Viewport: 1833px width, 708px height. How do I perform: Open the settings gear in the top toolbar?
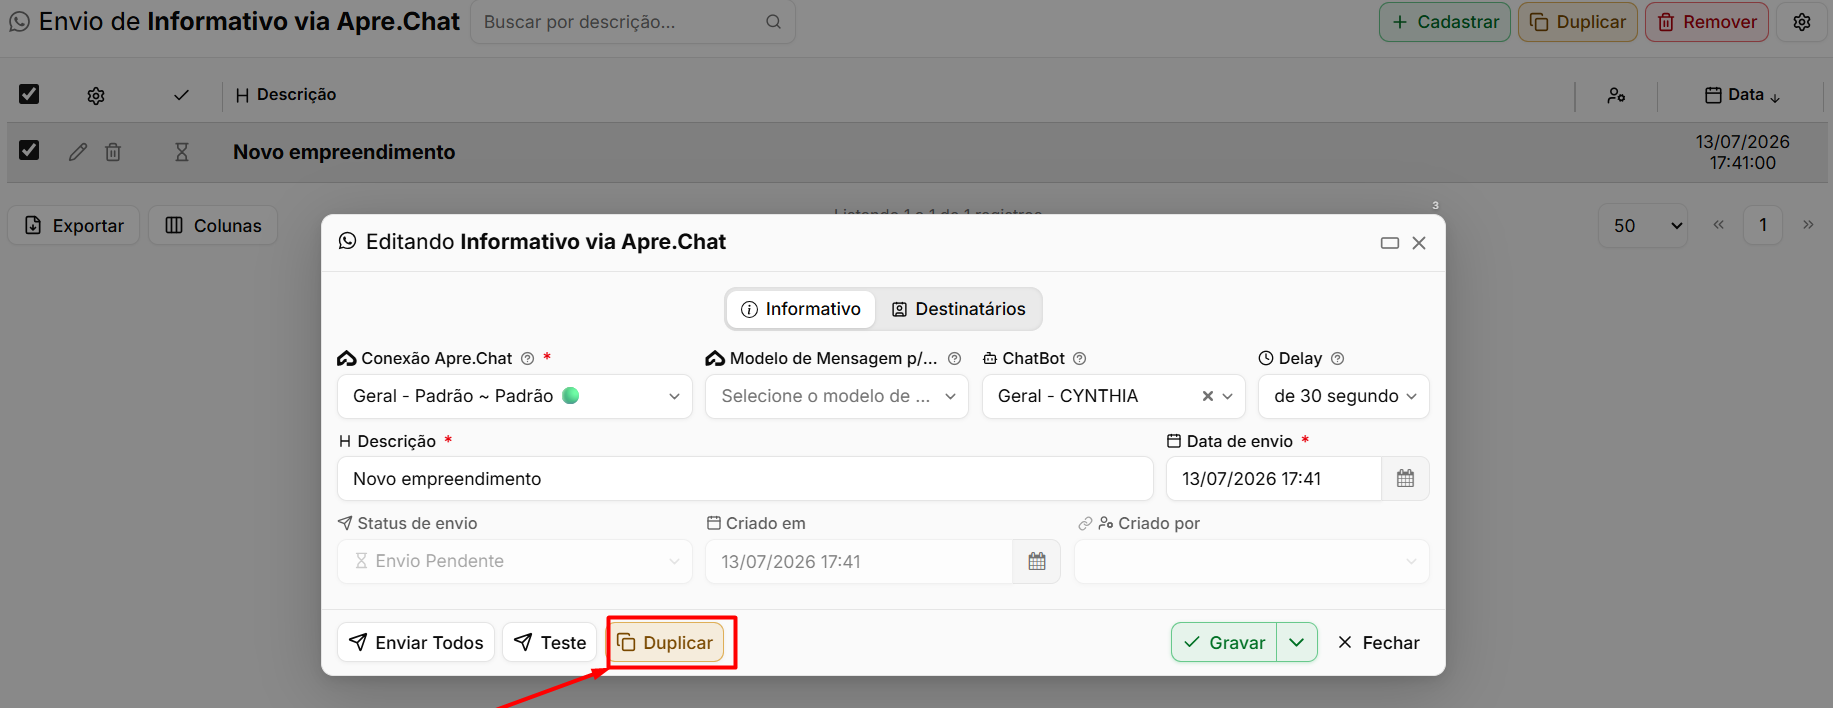pos(1802,22)
